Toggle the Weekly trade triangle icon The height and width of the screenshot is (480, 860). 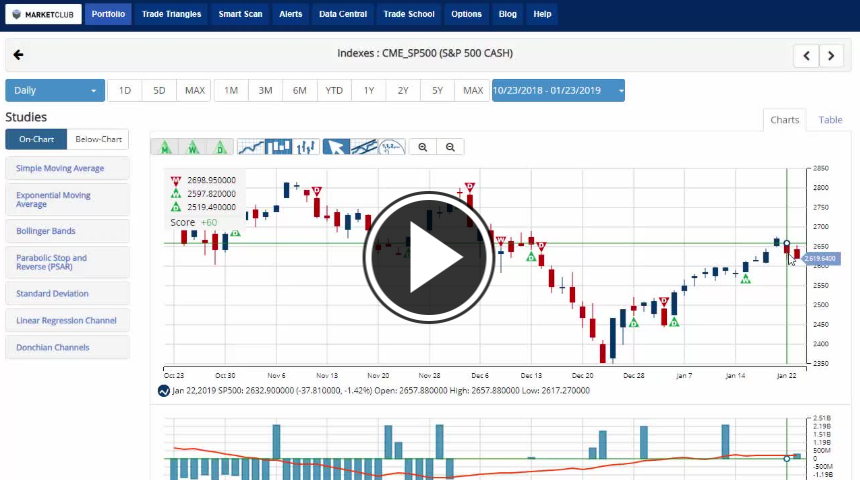(192, 147)
